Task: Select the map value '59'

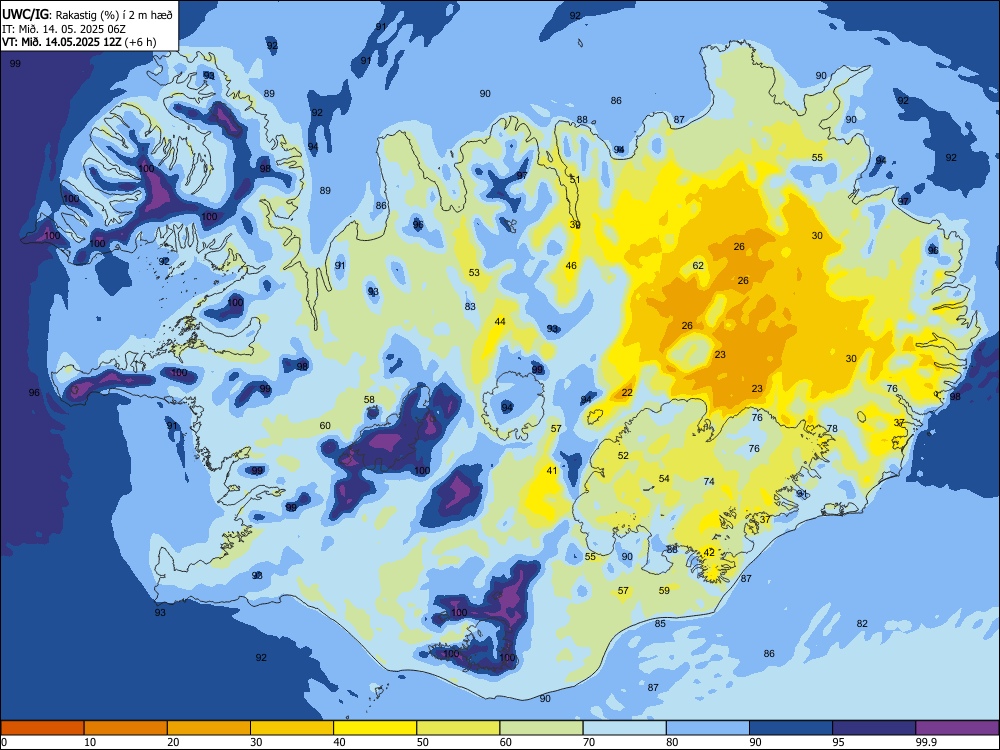Action: click(665, 591)
